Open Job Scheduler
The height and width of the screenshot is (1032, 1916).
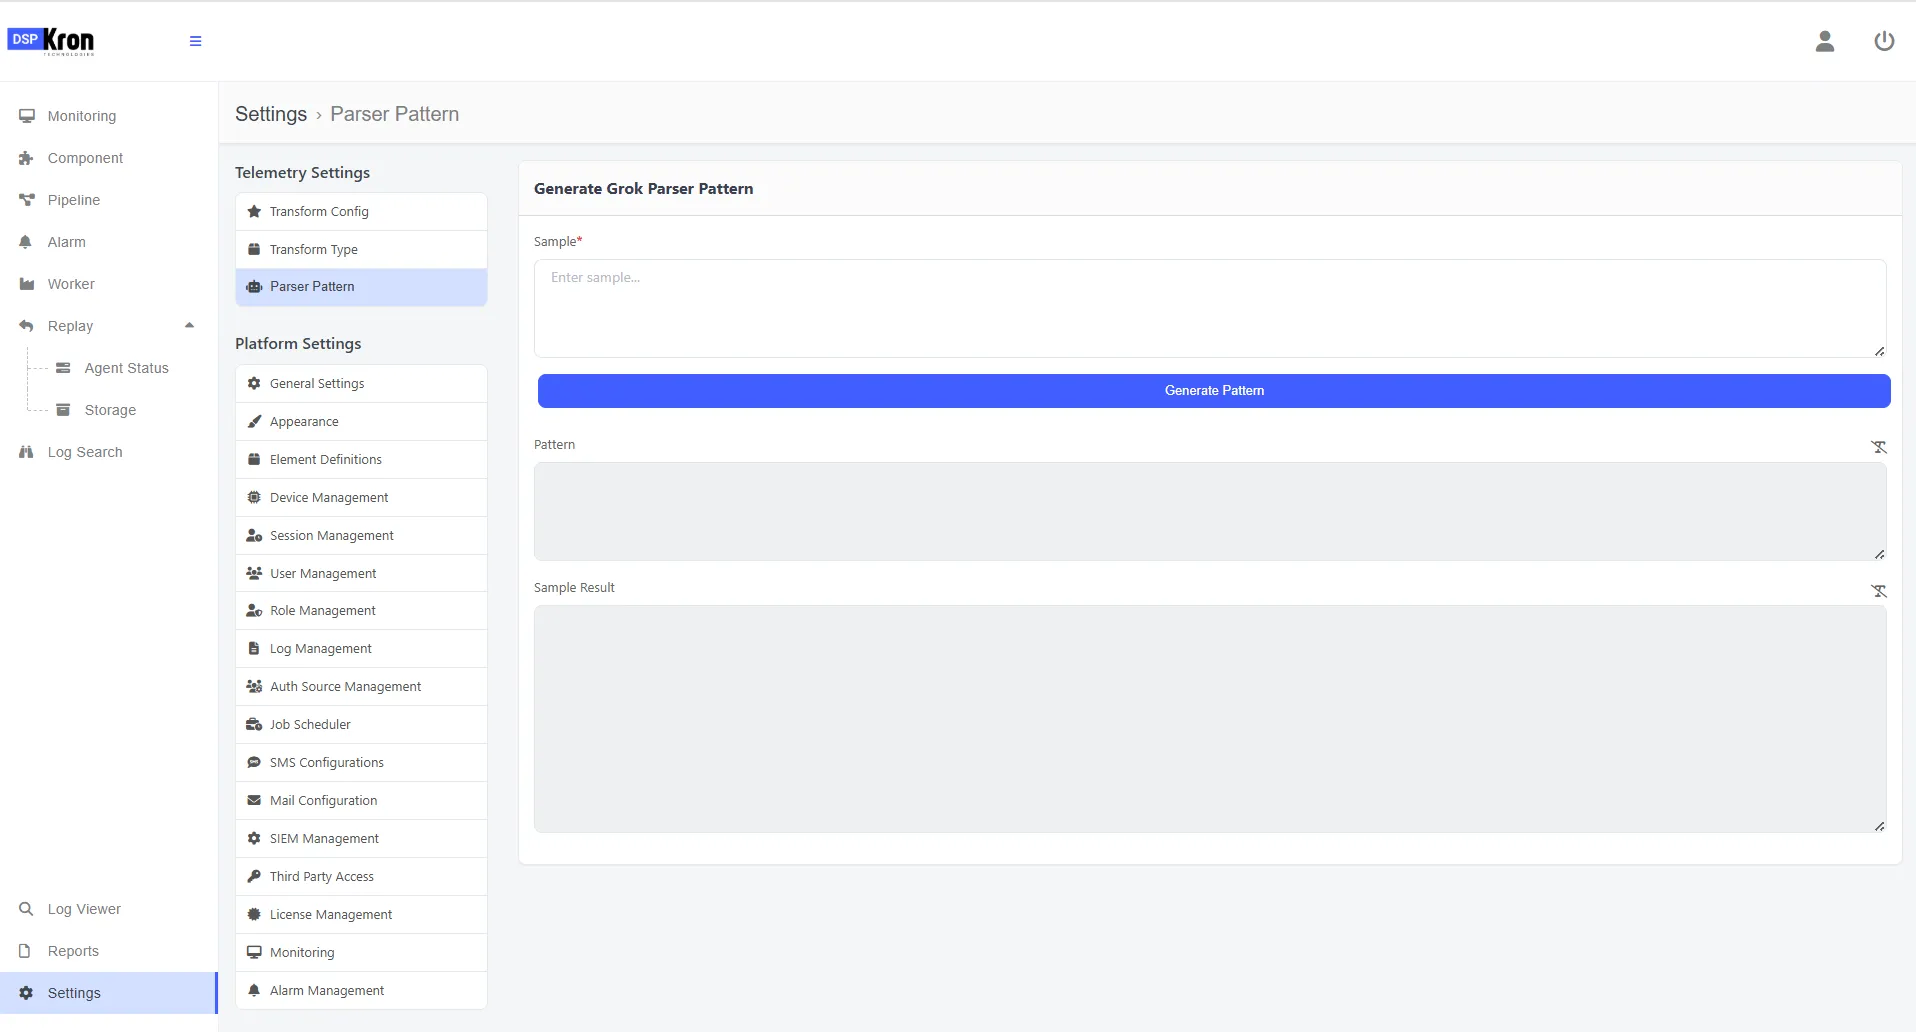pos(361,725)
